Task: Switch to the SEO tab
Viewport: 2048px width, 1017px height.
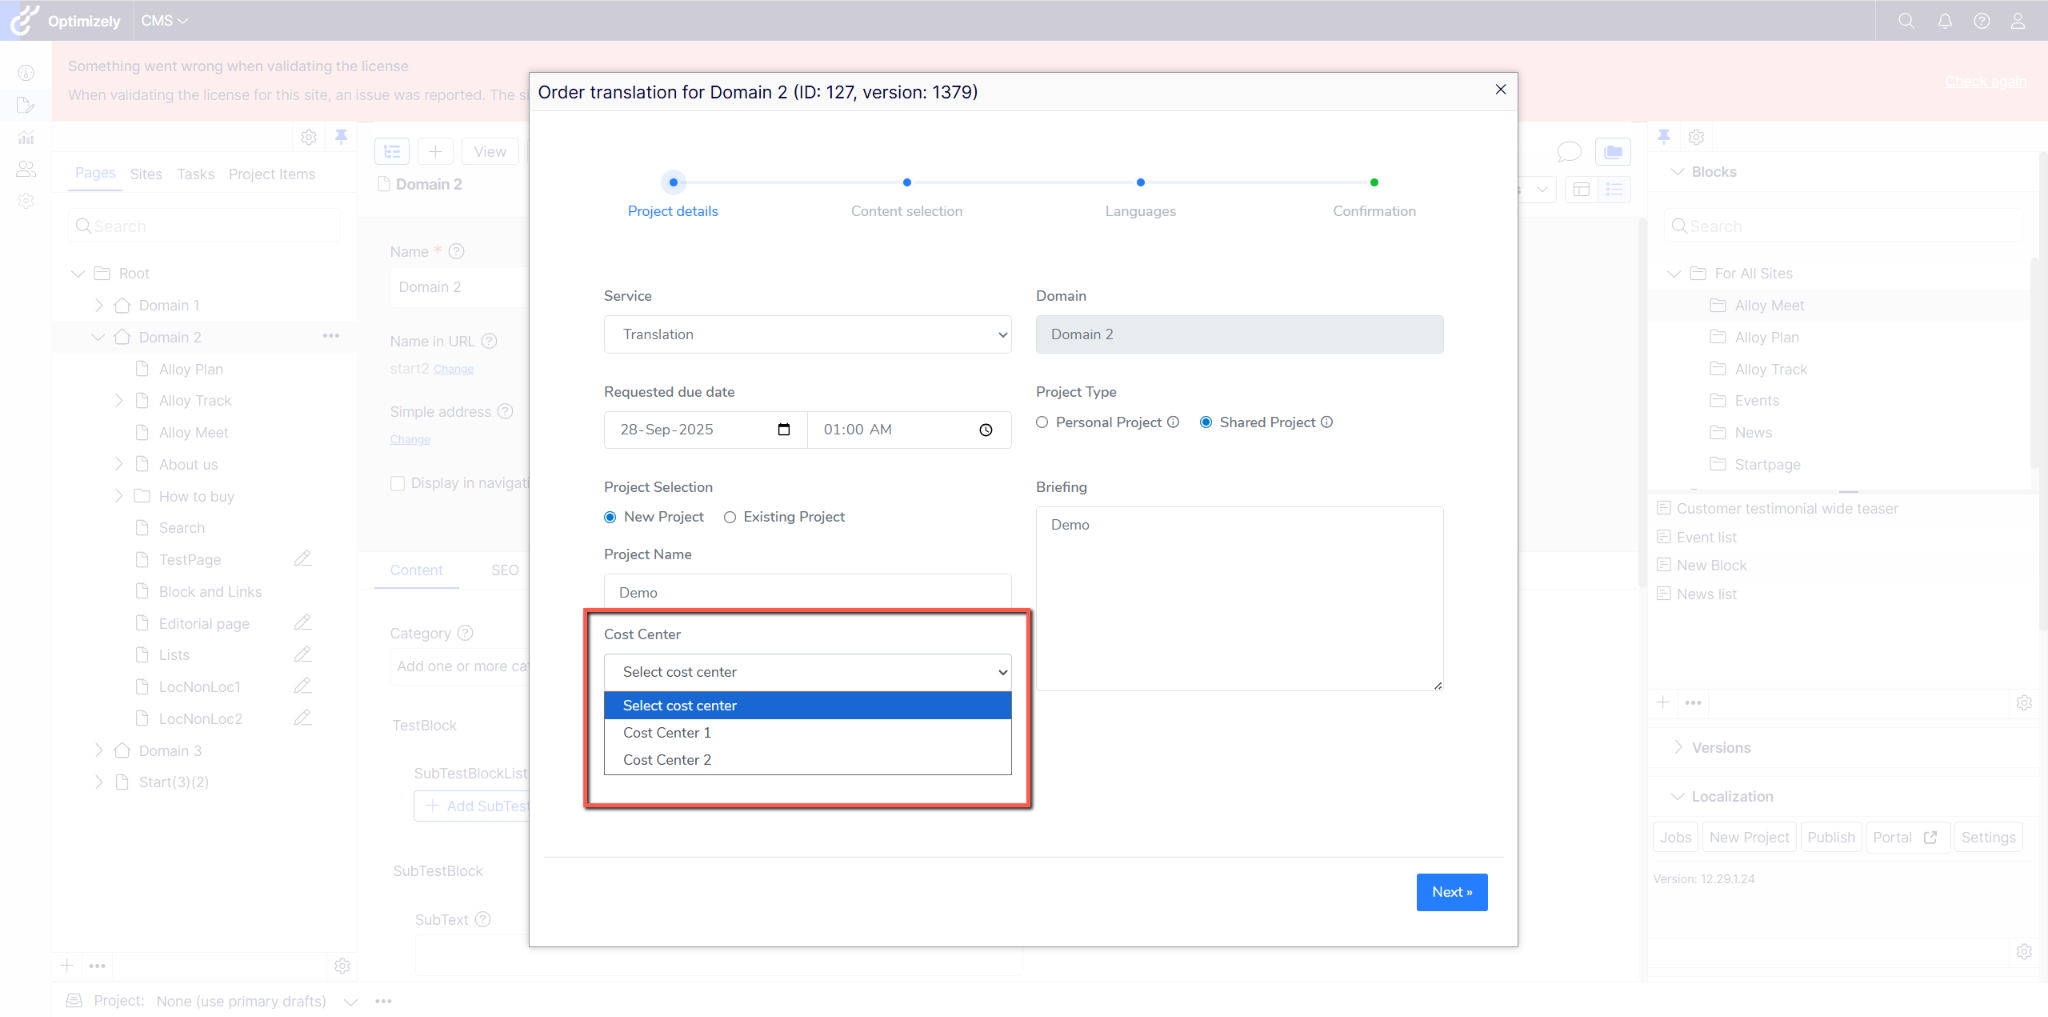Action: click(x=505, y=570)
